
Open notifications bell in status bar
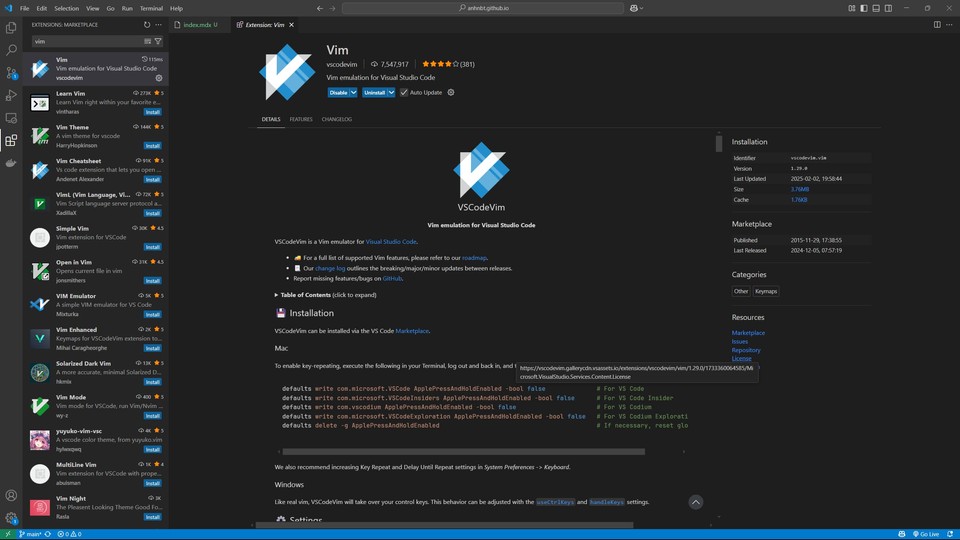950,534
